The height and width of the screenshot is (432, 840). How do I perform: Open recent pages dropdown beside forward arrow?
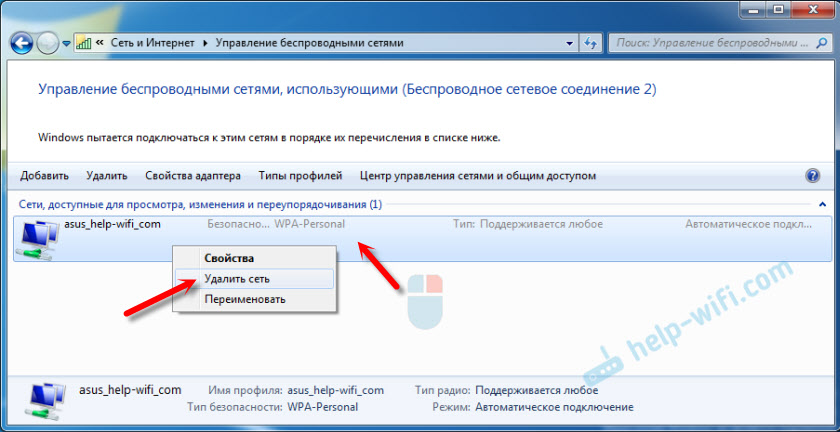click(x=66, y=43)
